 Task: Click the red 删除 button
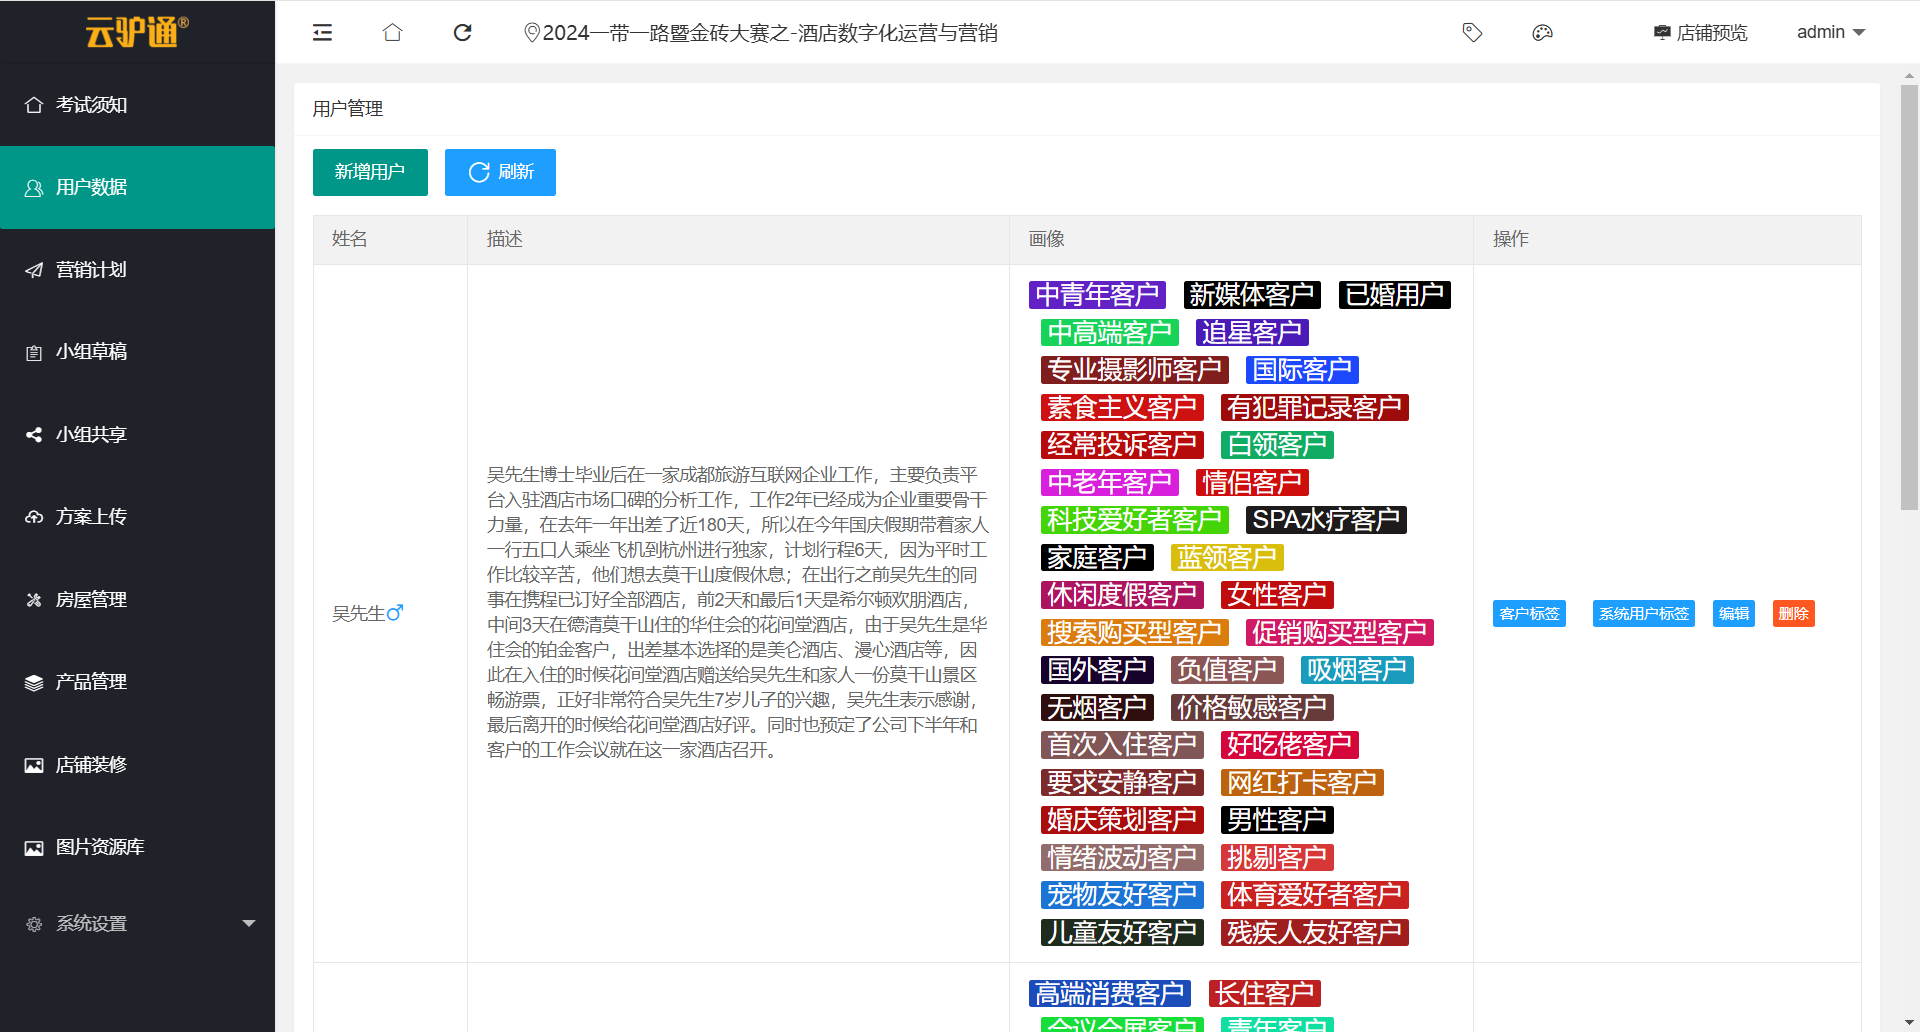tap(1793, 613)
